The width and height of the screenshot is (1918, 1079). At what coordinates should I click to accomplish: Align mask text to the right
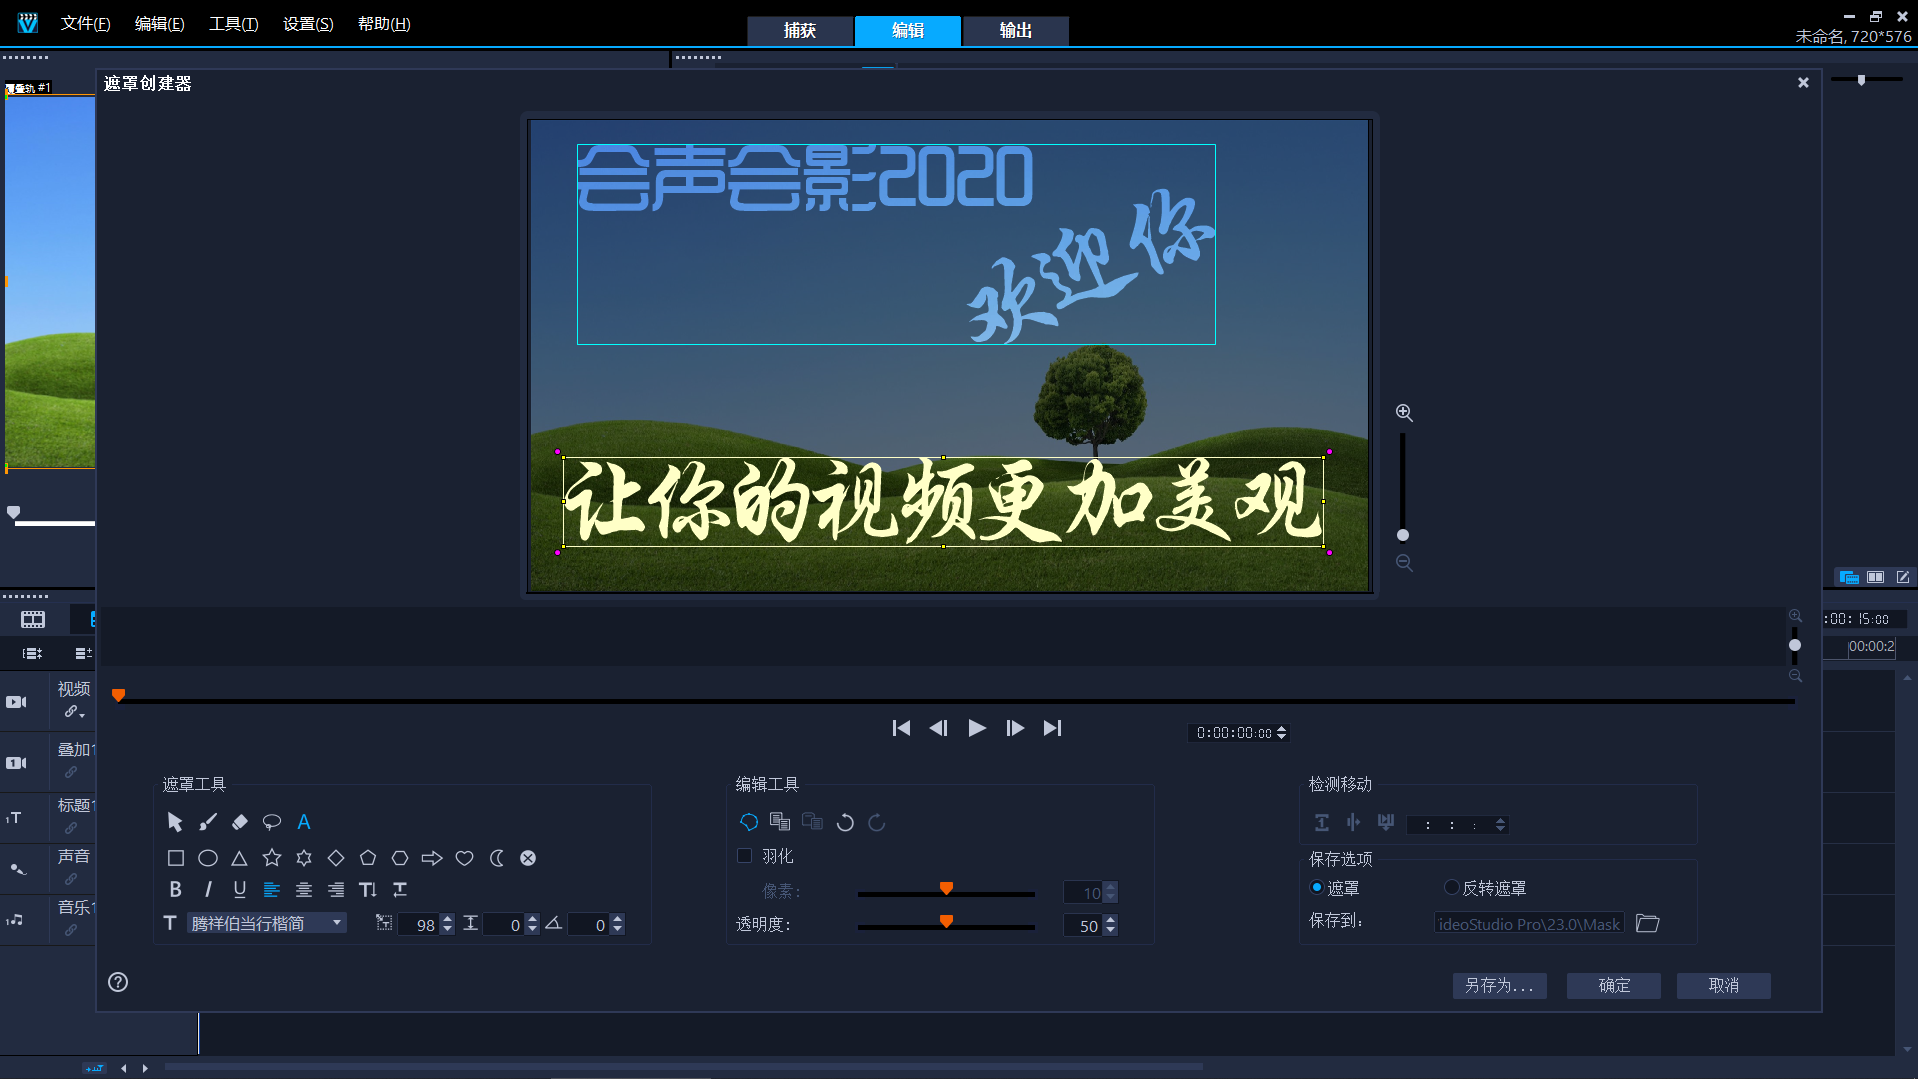(x=336, y=889)
